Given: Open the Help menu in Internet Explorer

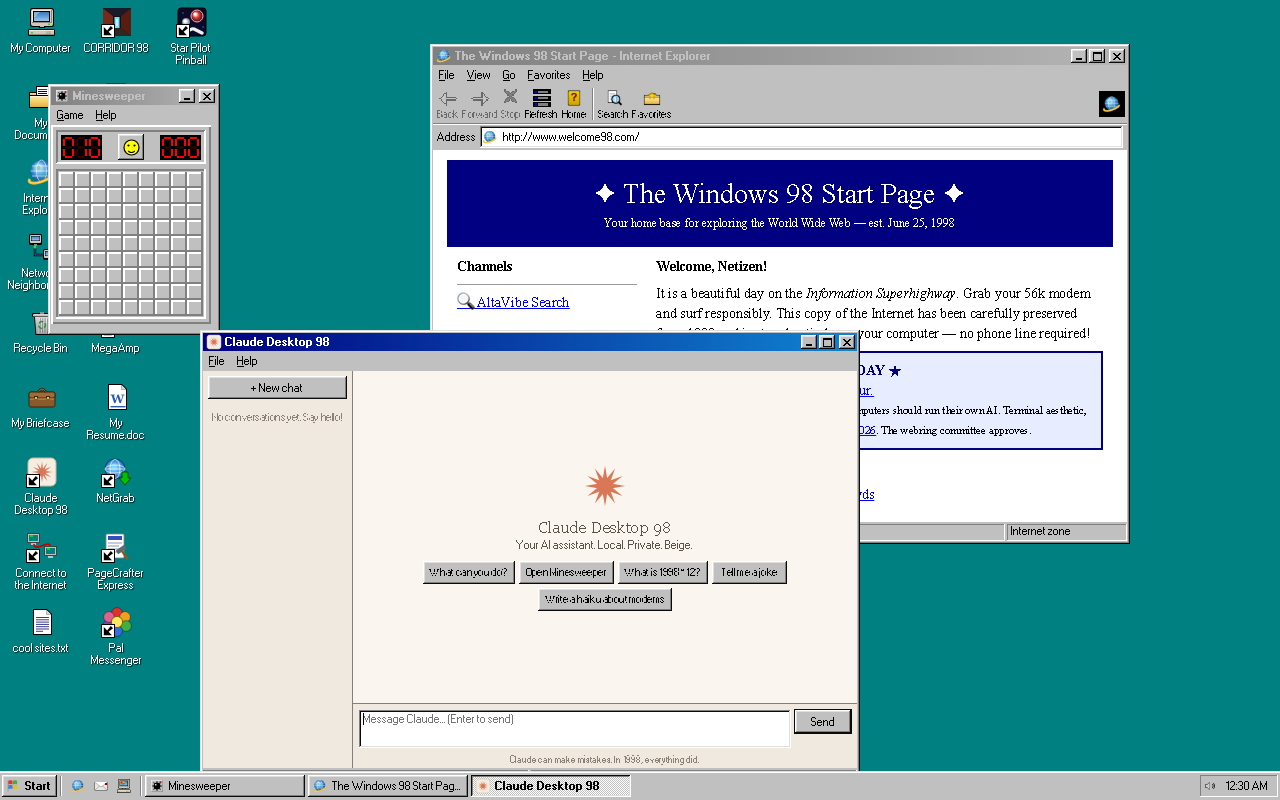Looking at the screenshot, I should point(593,75).
